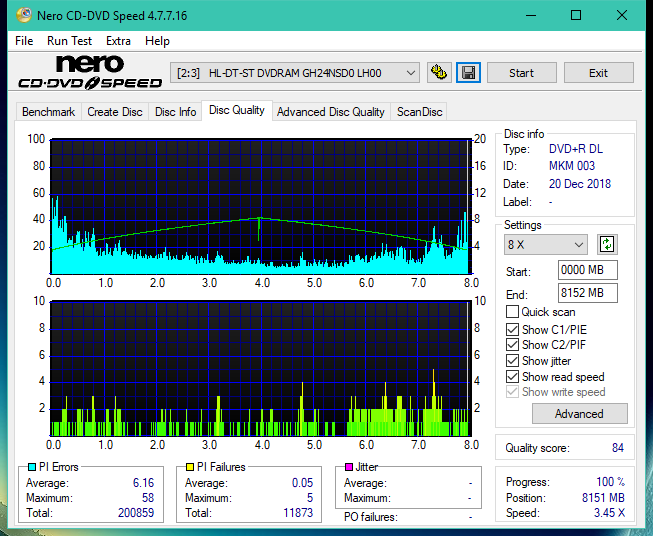This screenshot has height=536, width=653.
Task: Switch to Advanced Disc Quality tab
Action: [331, 112]
